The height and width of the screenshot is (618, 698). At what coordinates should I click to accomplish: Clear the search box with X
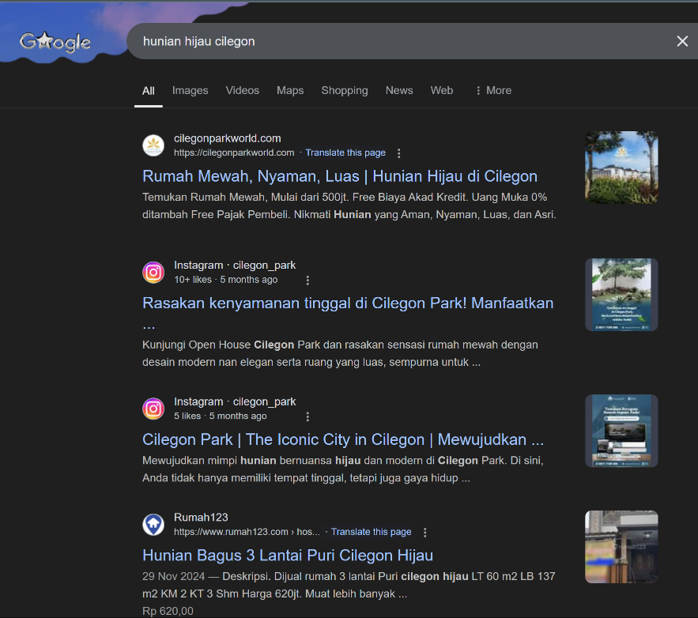(x=682, y=41)
